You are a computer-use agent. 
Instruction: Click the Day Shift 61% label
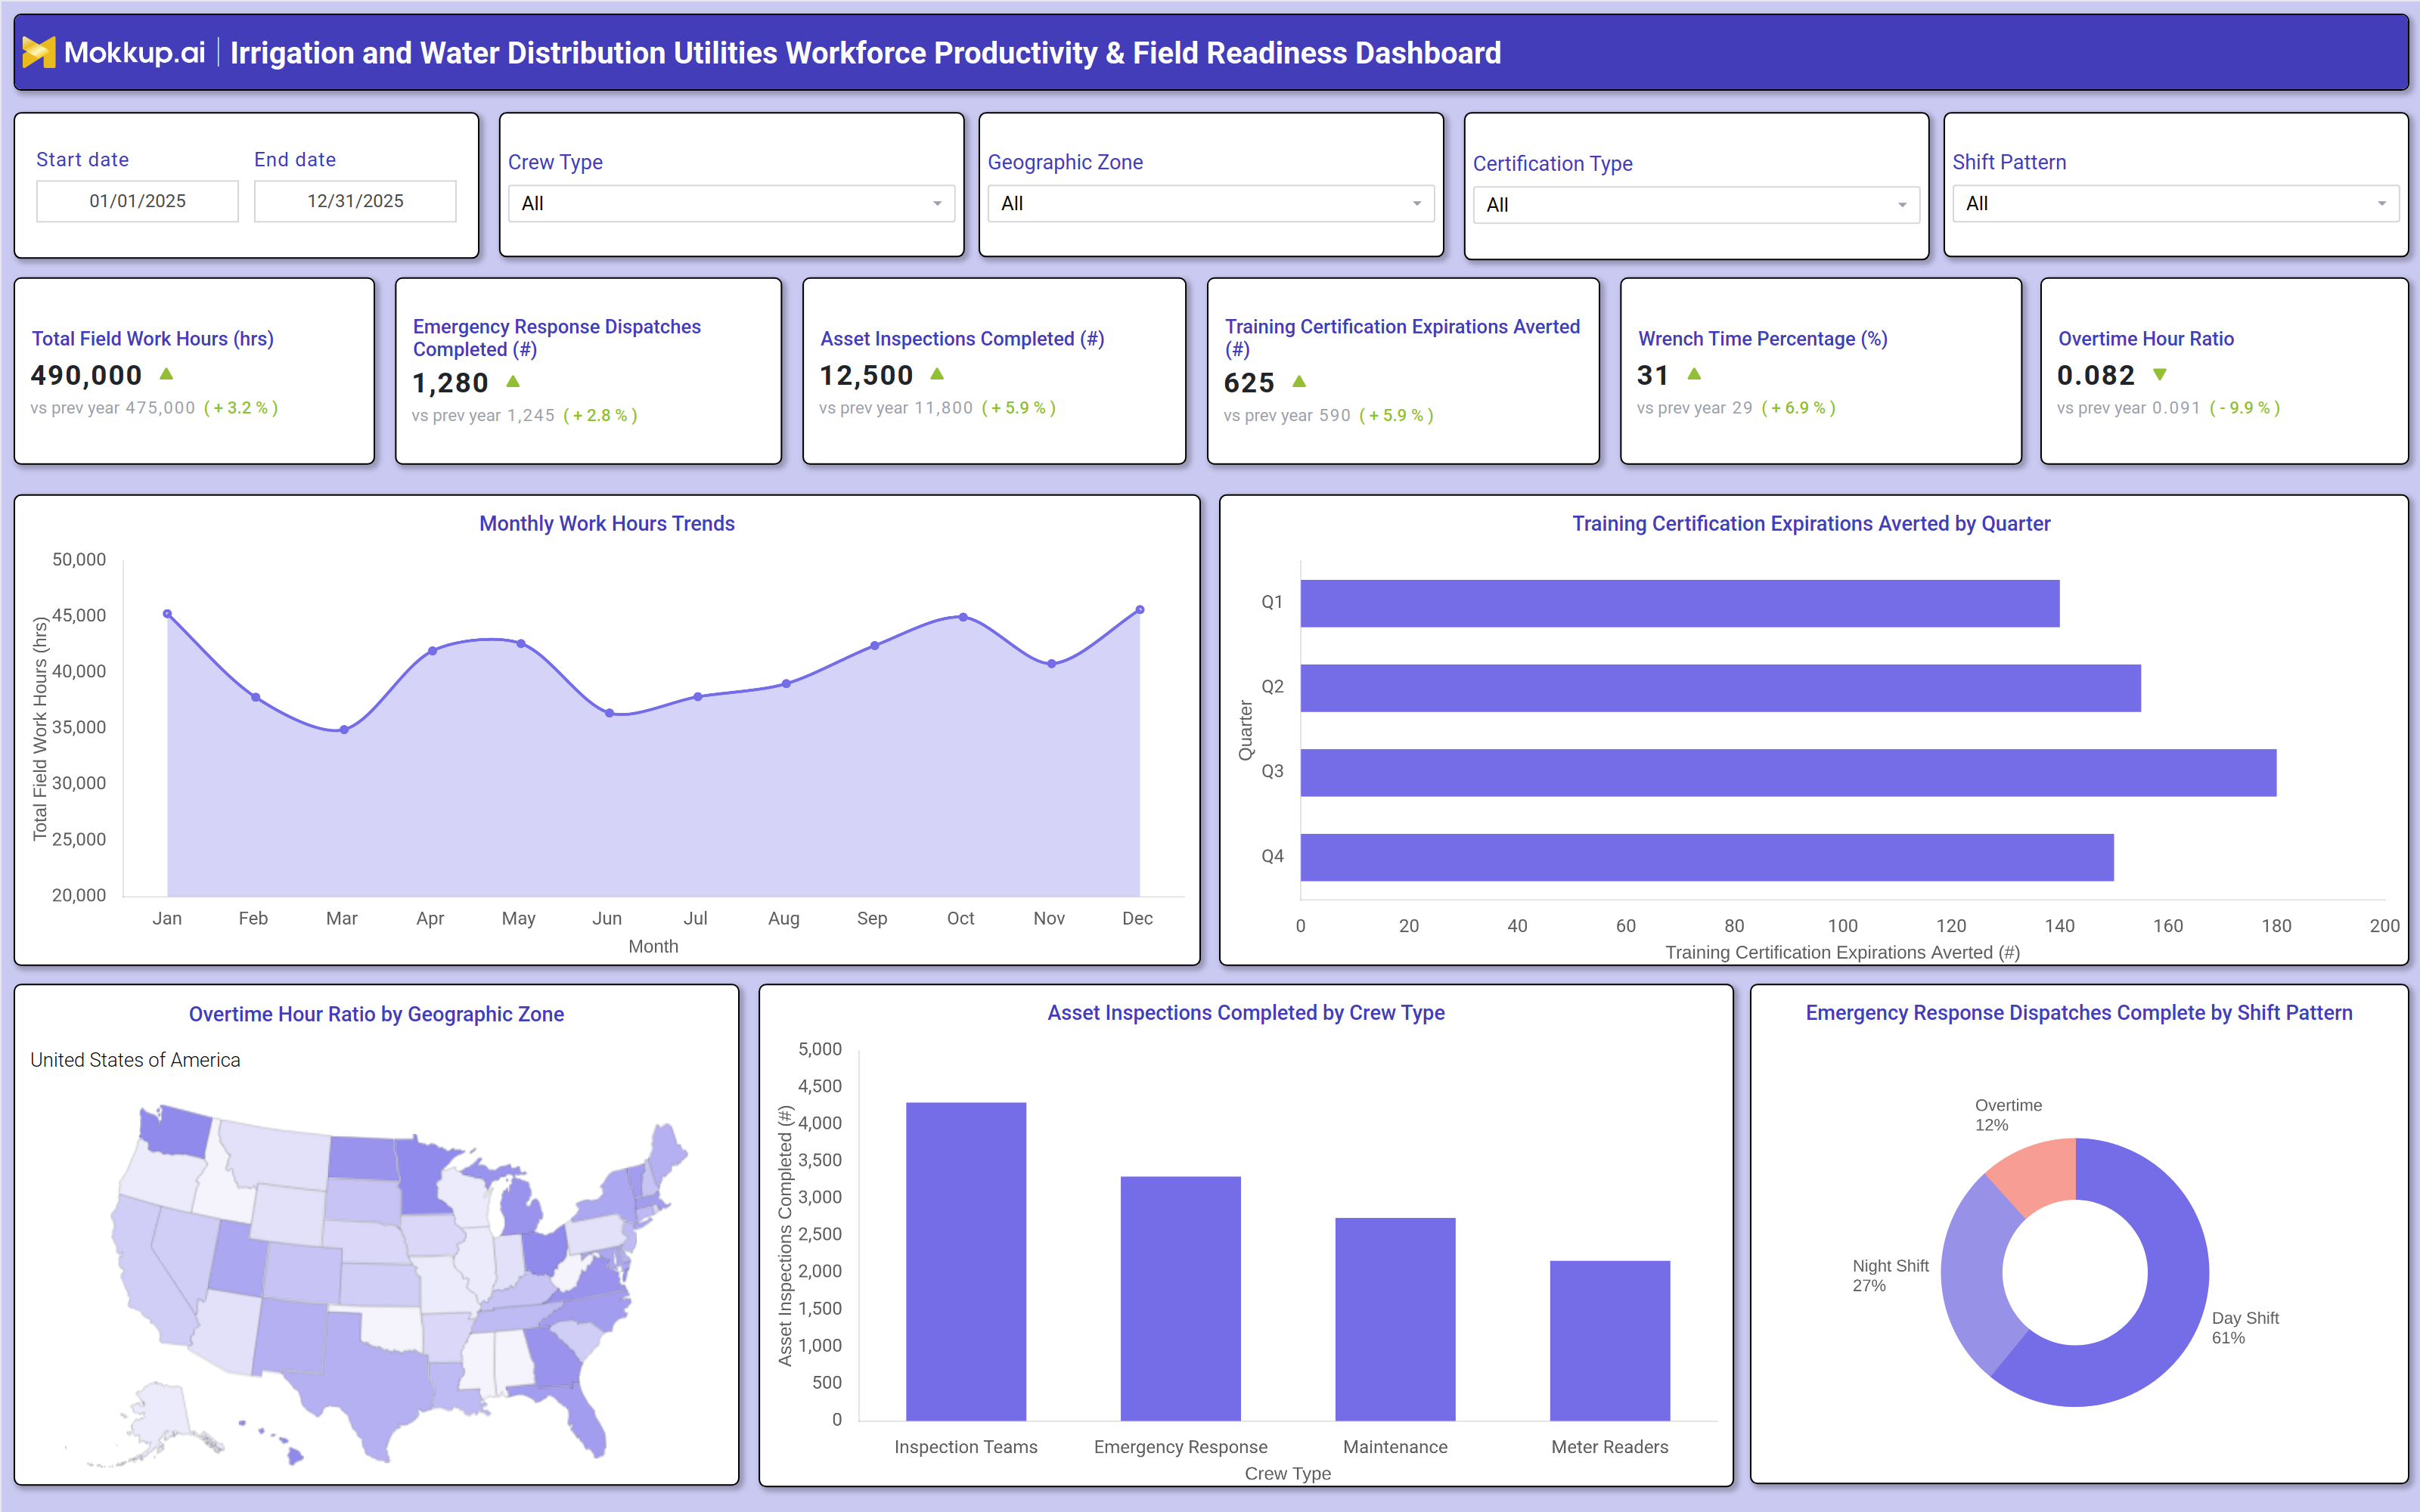click(2245, 1328)
